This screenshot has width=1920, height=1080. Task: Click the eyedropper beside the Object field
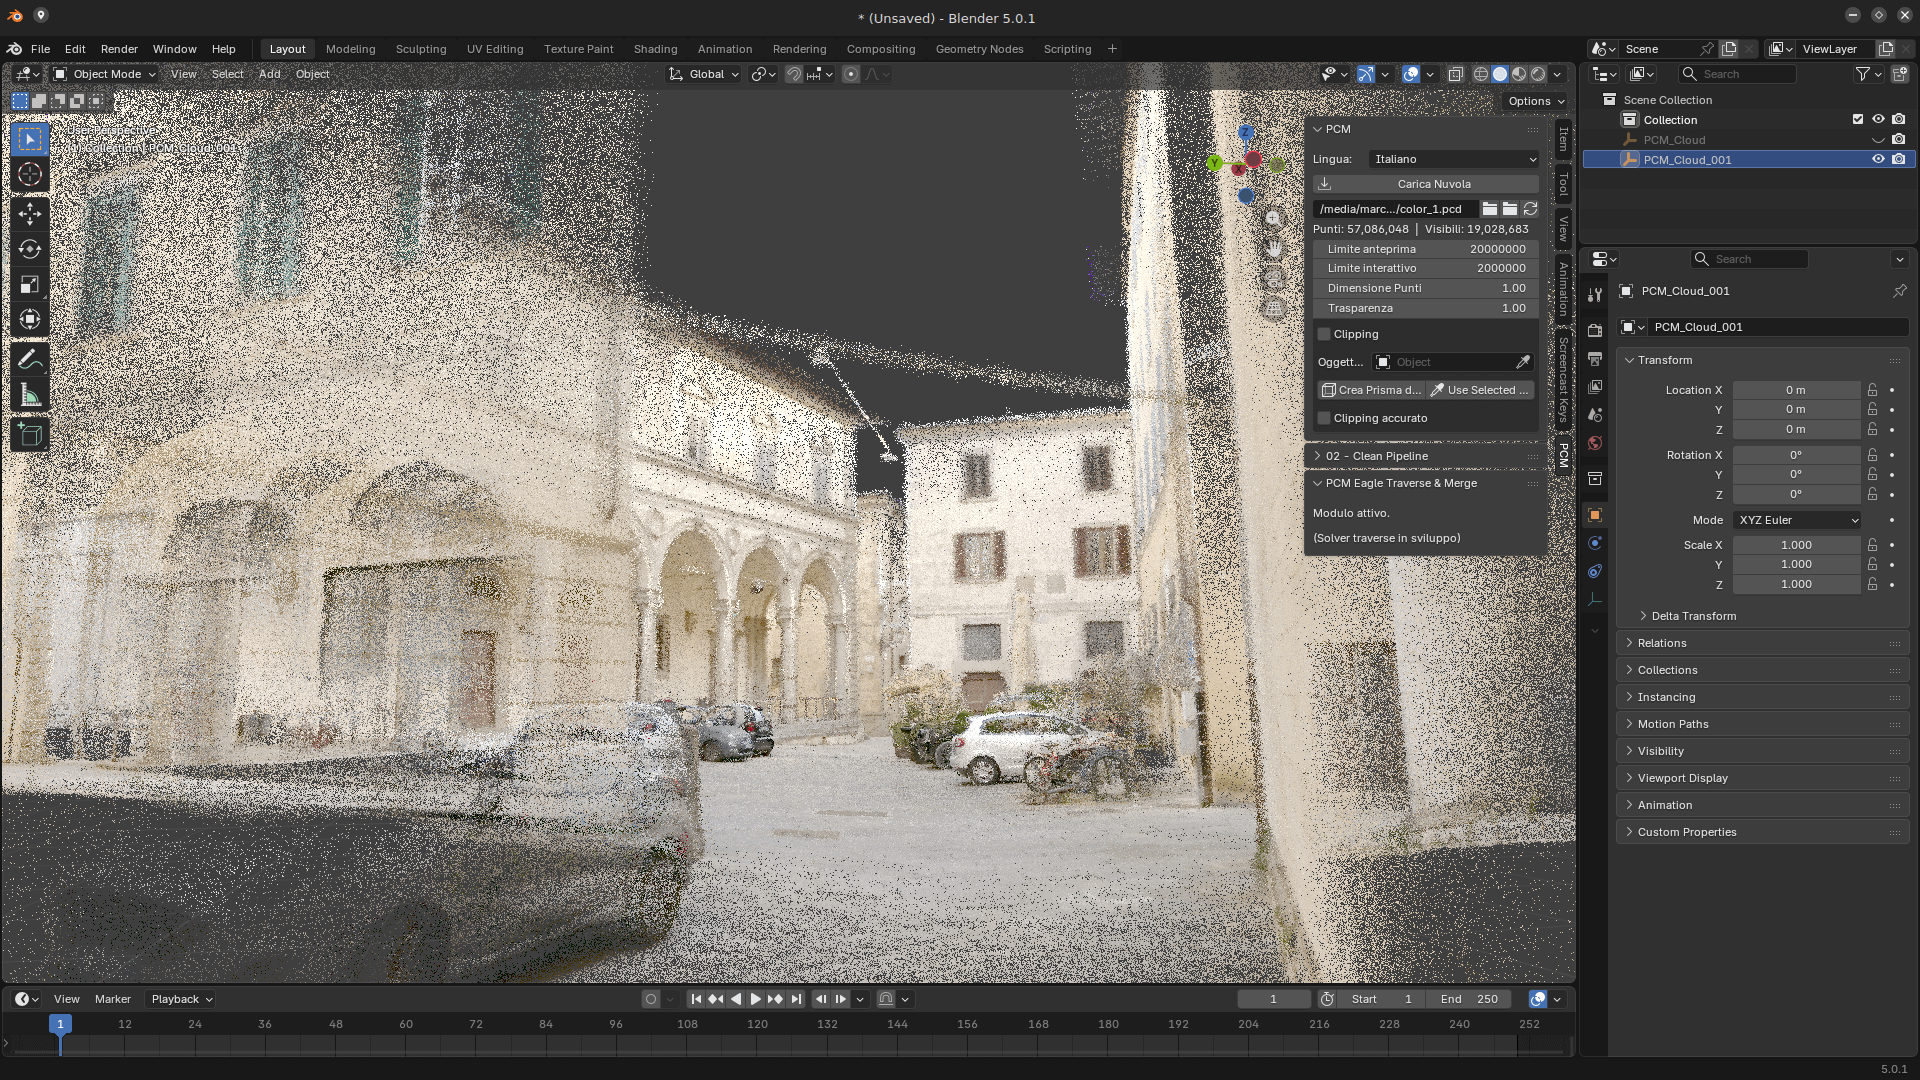point(1523,362)
